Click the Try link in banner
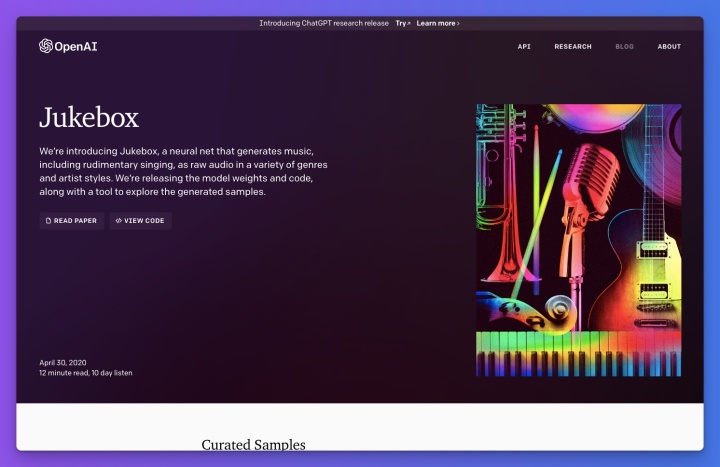The width and height of the screenshot is (720, 467). click(x=403, y=23)
